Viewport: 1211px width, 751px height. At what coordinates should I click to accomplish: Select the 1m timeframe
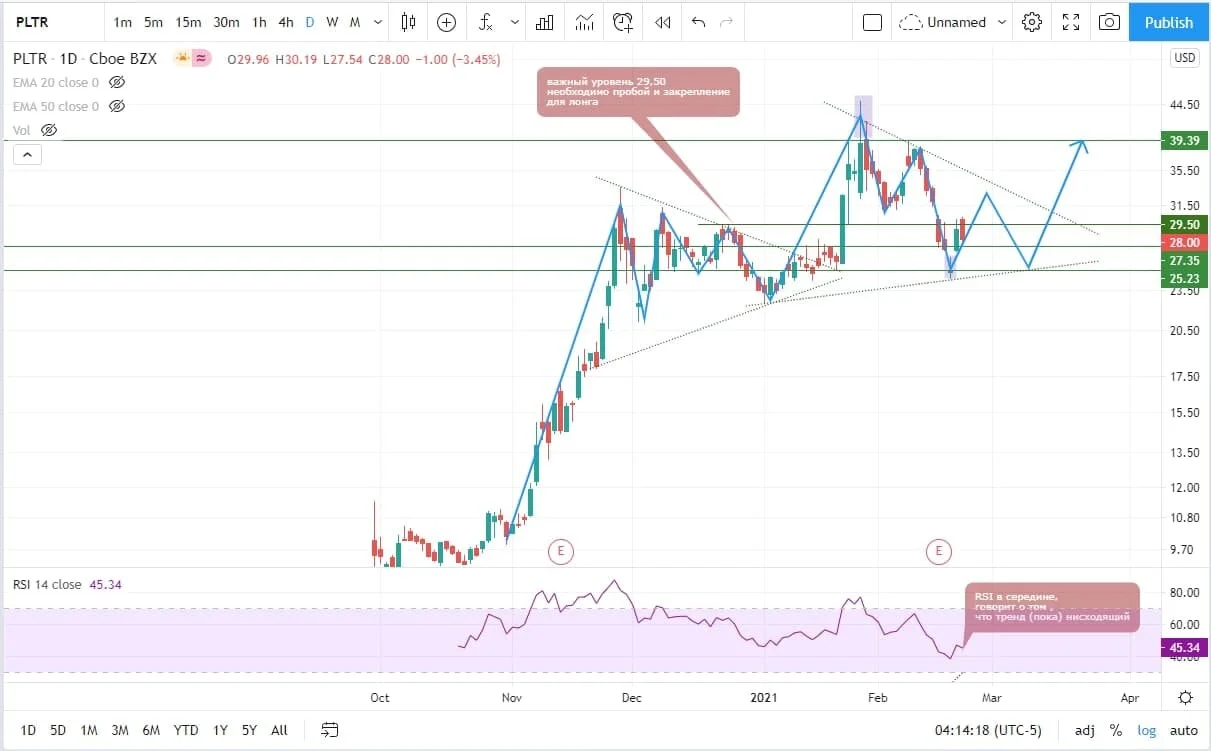click(x=122, y=22)
